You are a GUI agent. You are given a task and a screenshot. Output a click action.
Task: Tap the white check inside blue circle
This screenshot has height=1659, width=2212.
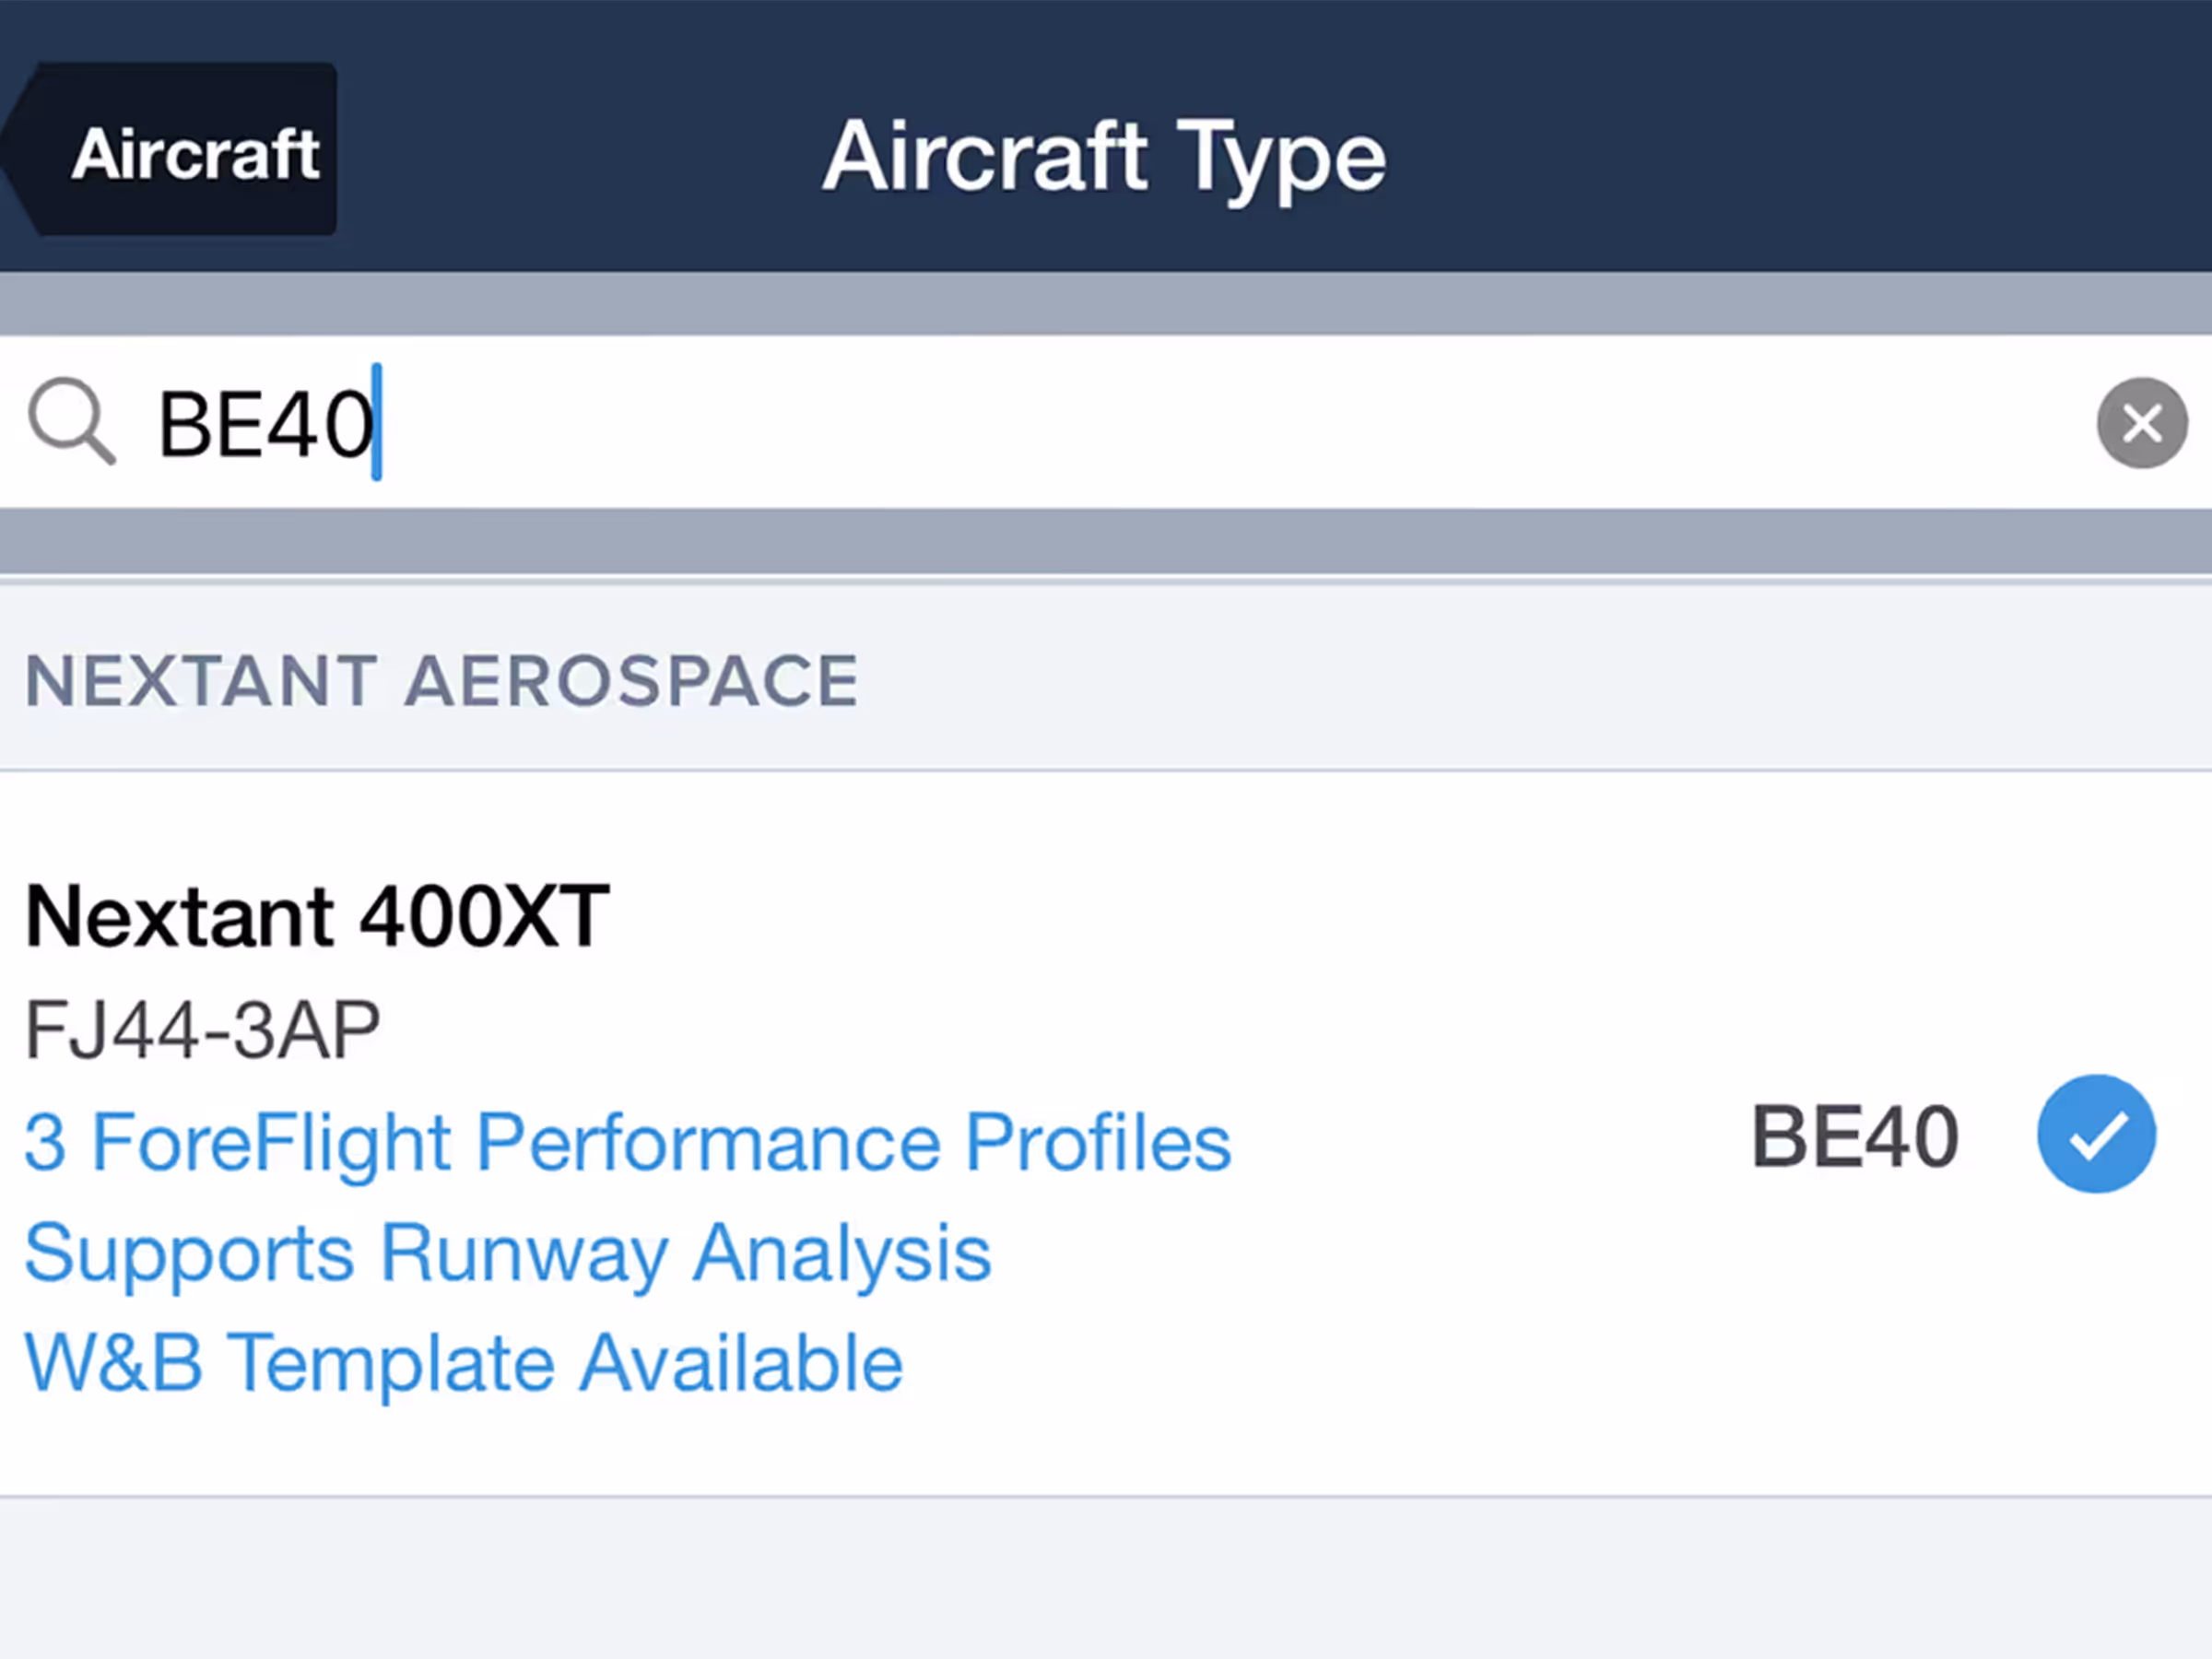coord(2097,1135)
